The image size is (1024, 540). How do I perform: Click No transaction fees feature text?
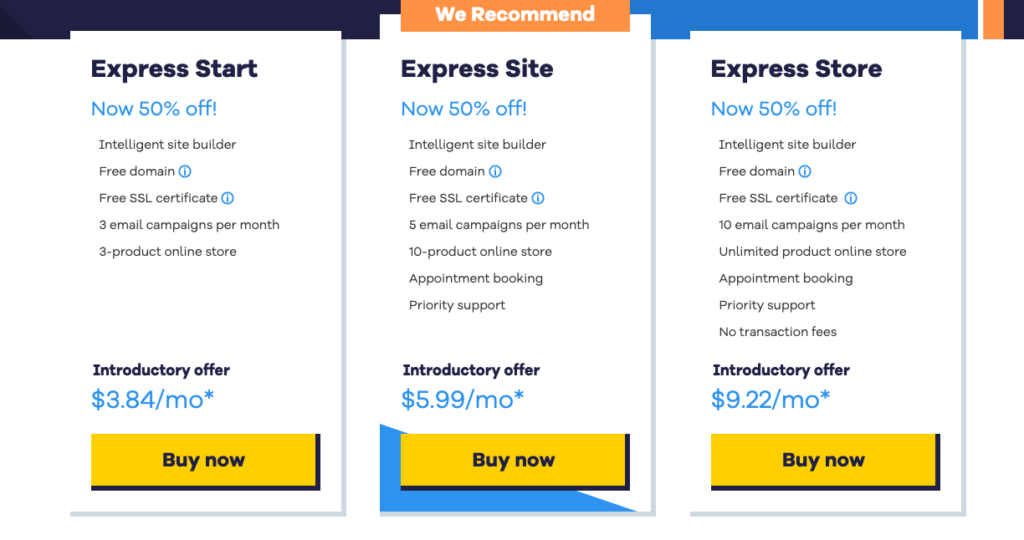777,332
